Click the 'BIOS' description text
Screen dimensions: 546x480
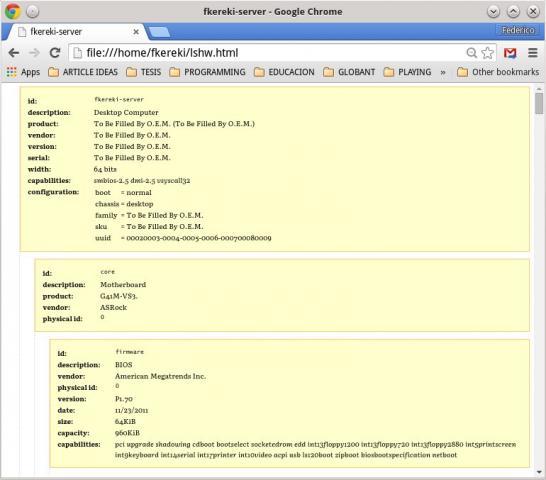pyautogui.click(x=124, y=365)
